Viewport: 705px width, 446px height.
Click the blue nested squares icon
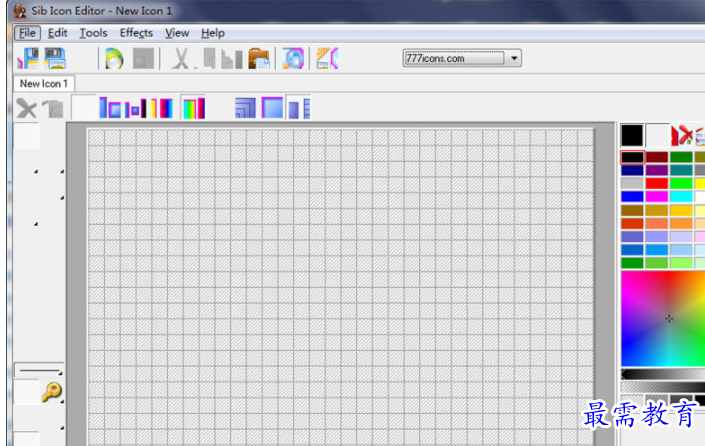point(245,108)
